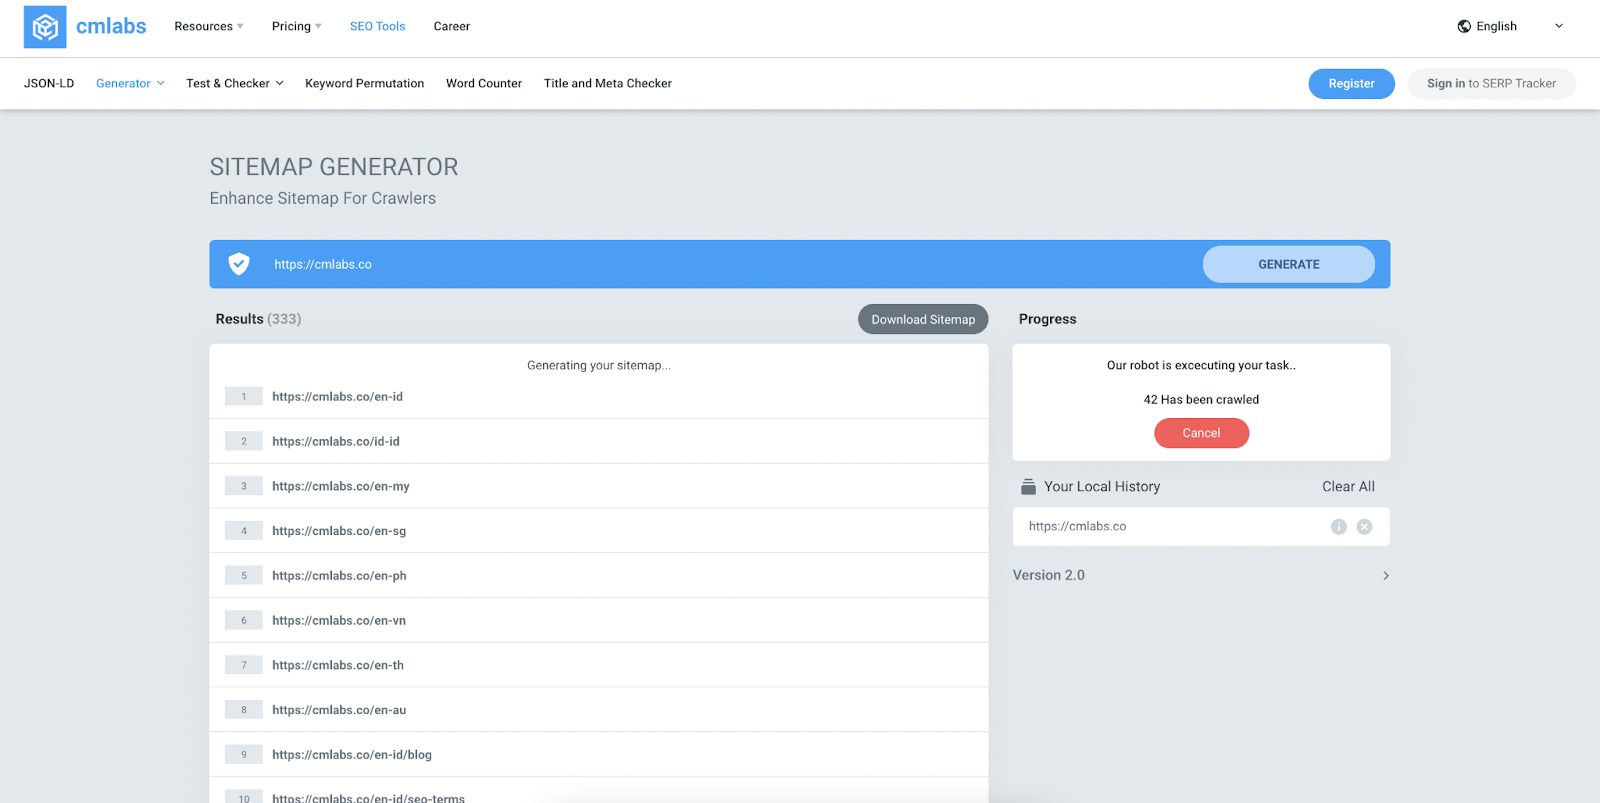Click the Download Sitemap button
The image size is (1600, 803).
[923, 320]
